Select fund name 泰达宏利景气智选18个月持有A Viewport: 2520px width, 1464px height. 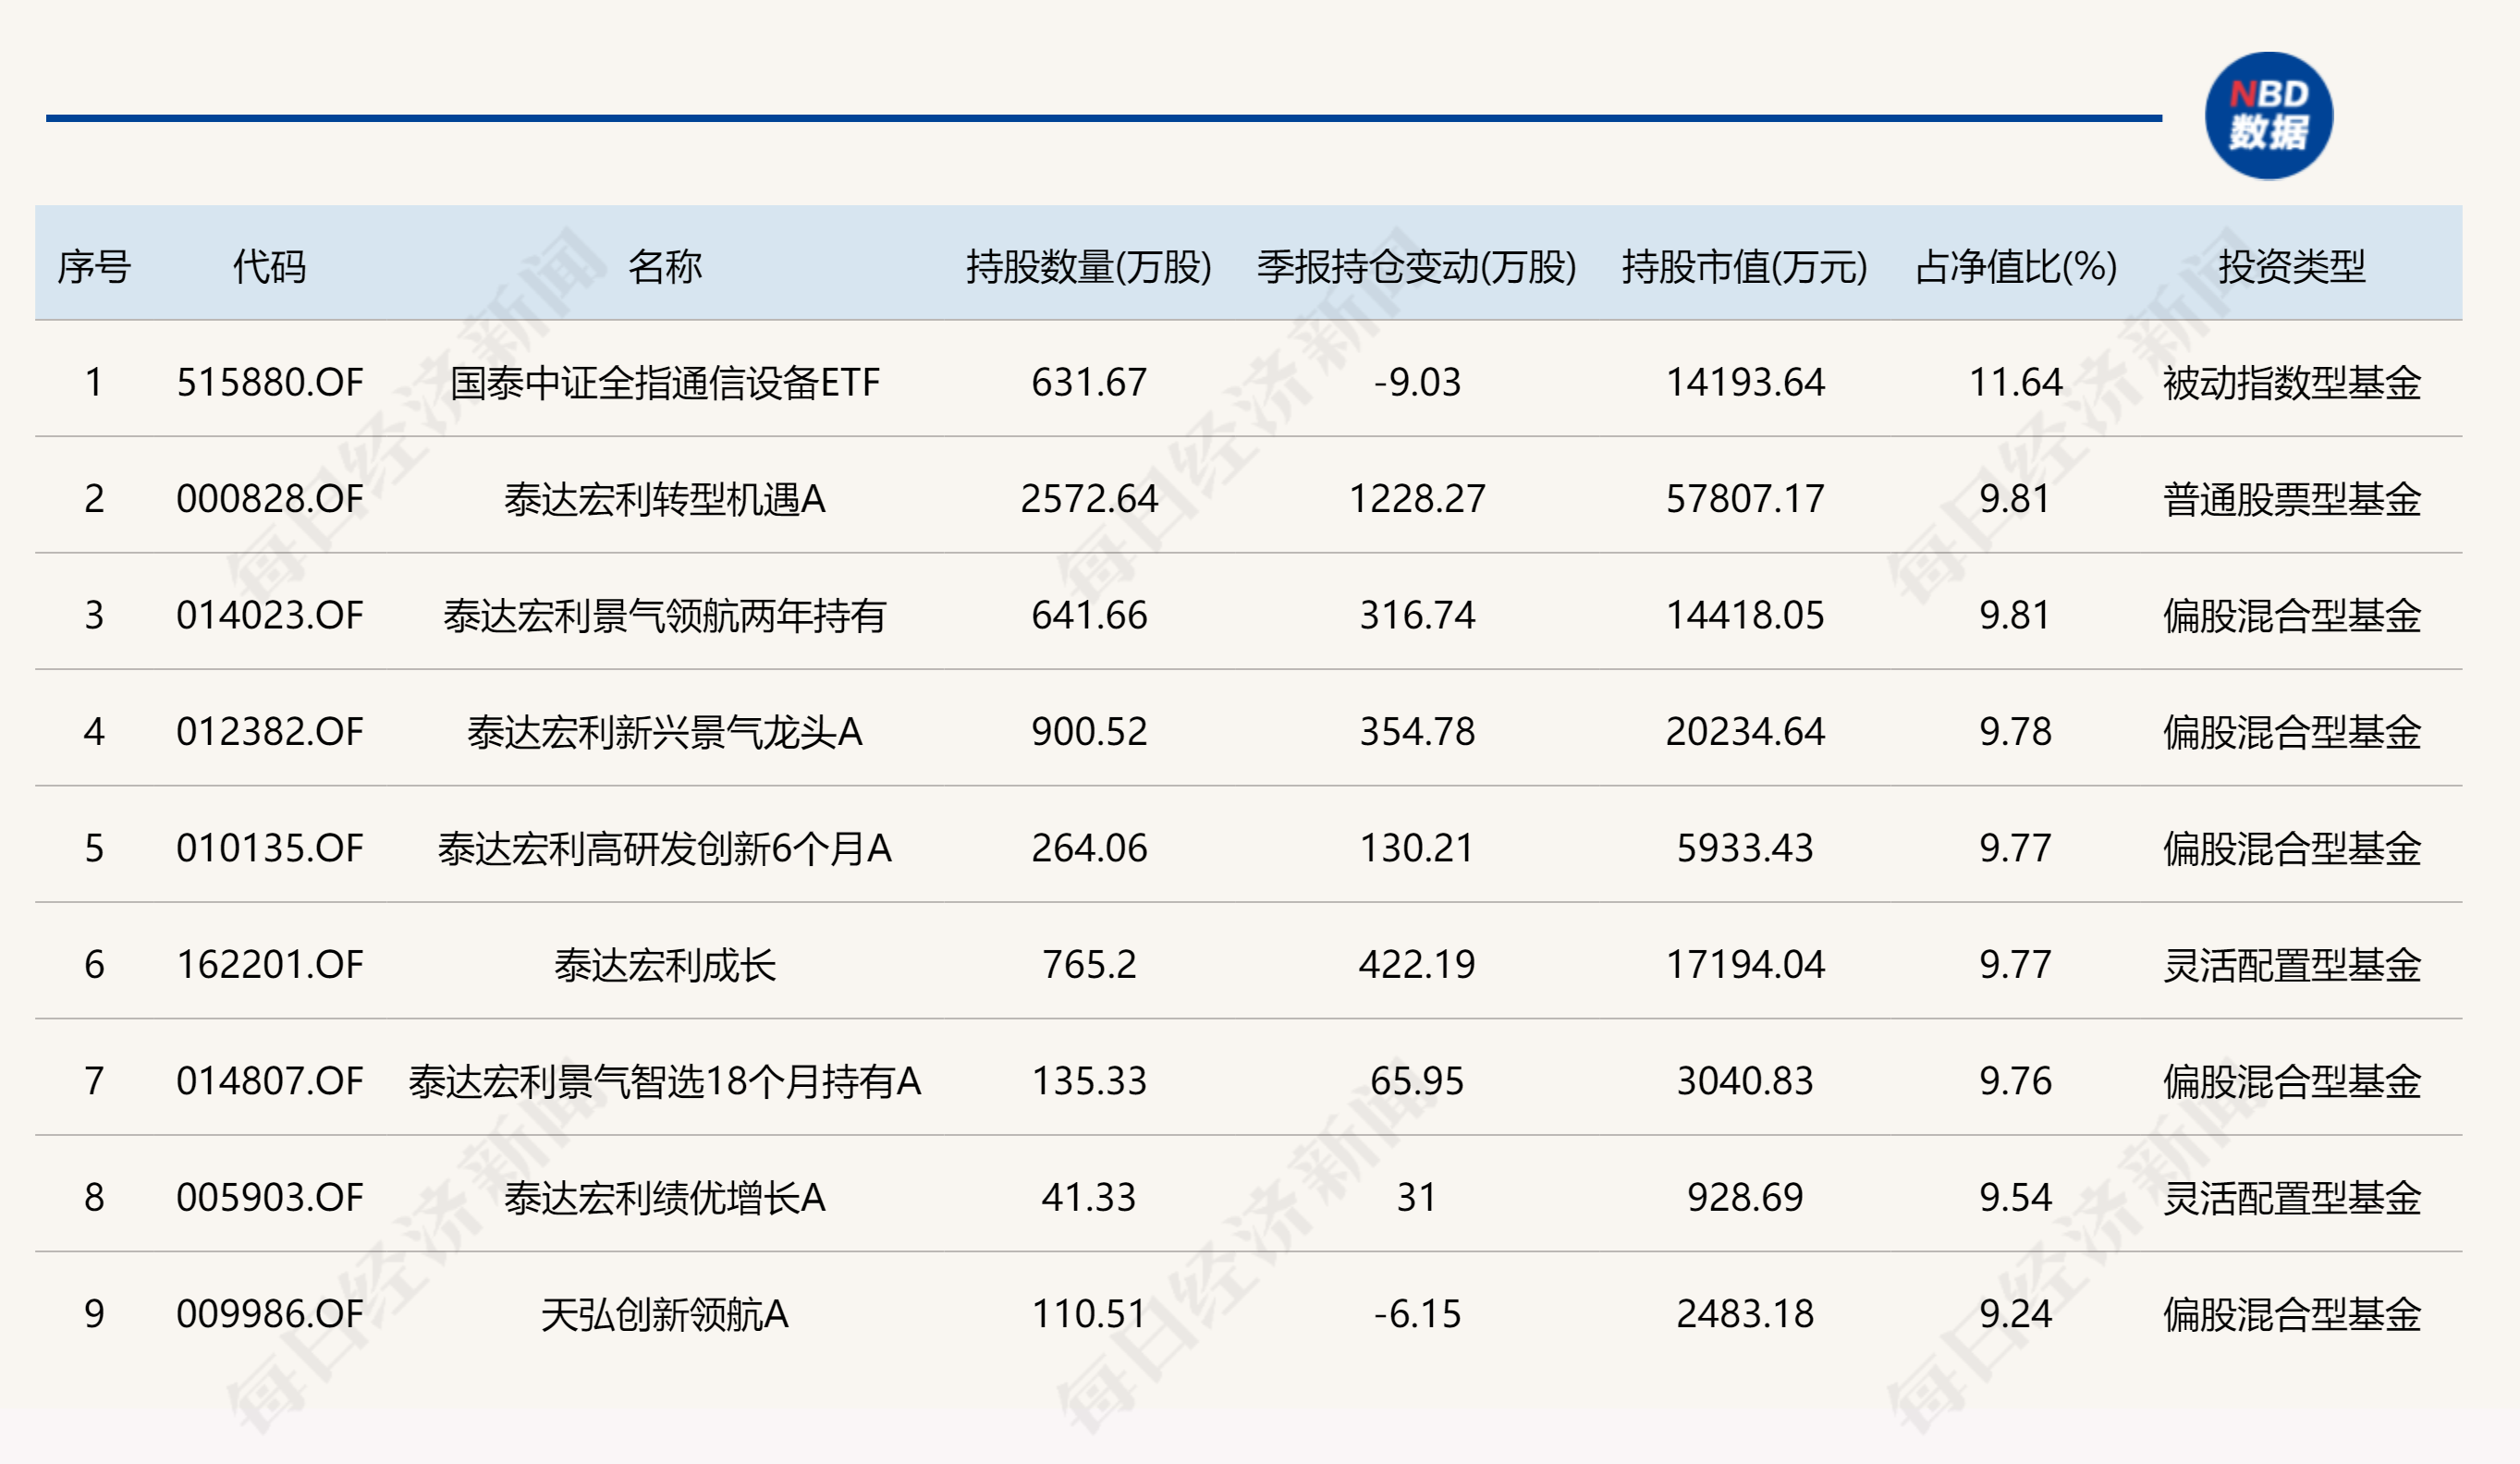(x=665, y=1082)
